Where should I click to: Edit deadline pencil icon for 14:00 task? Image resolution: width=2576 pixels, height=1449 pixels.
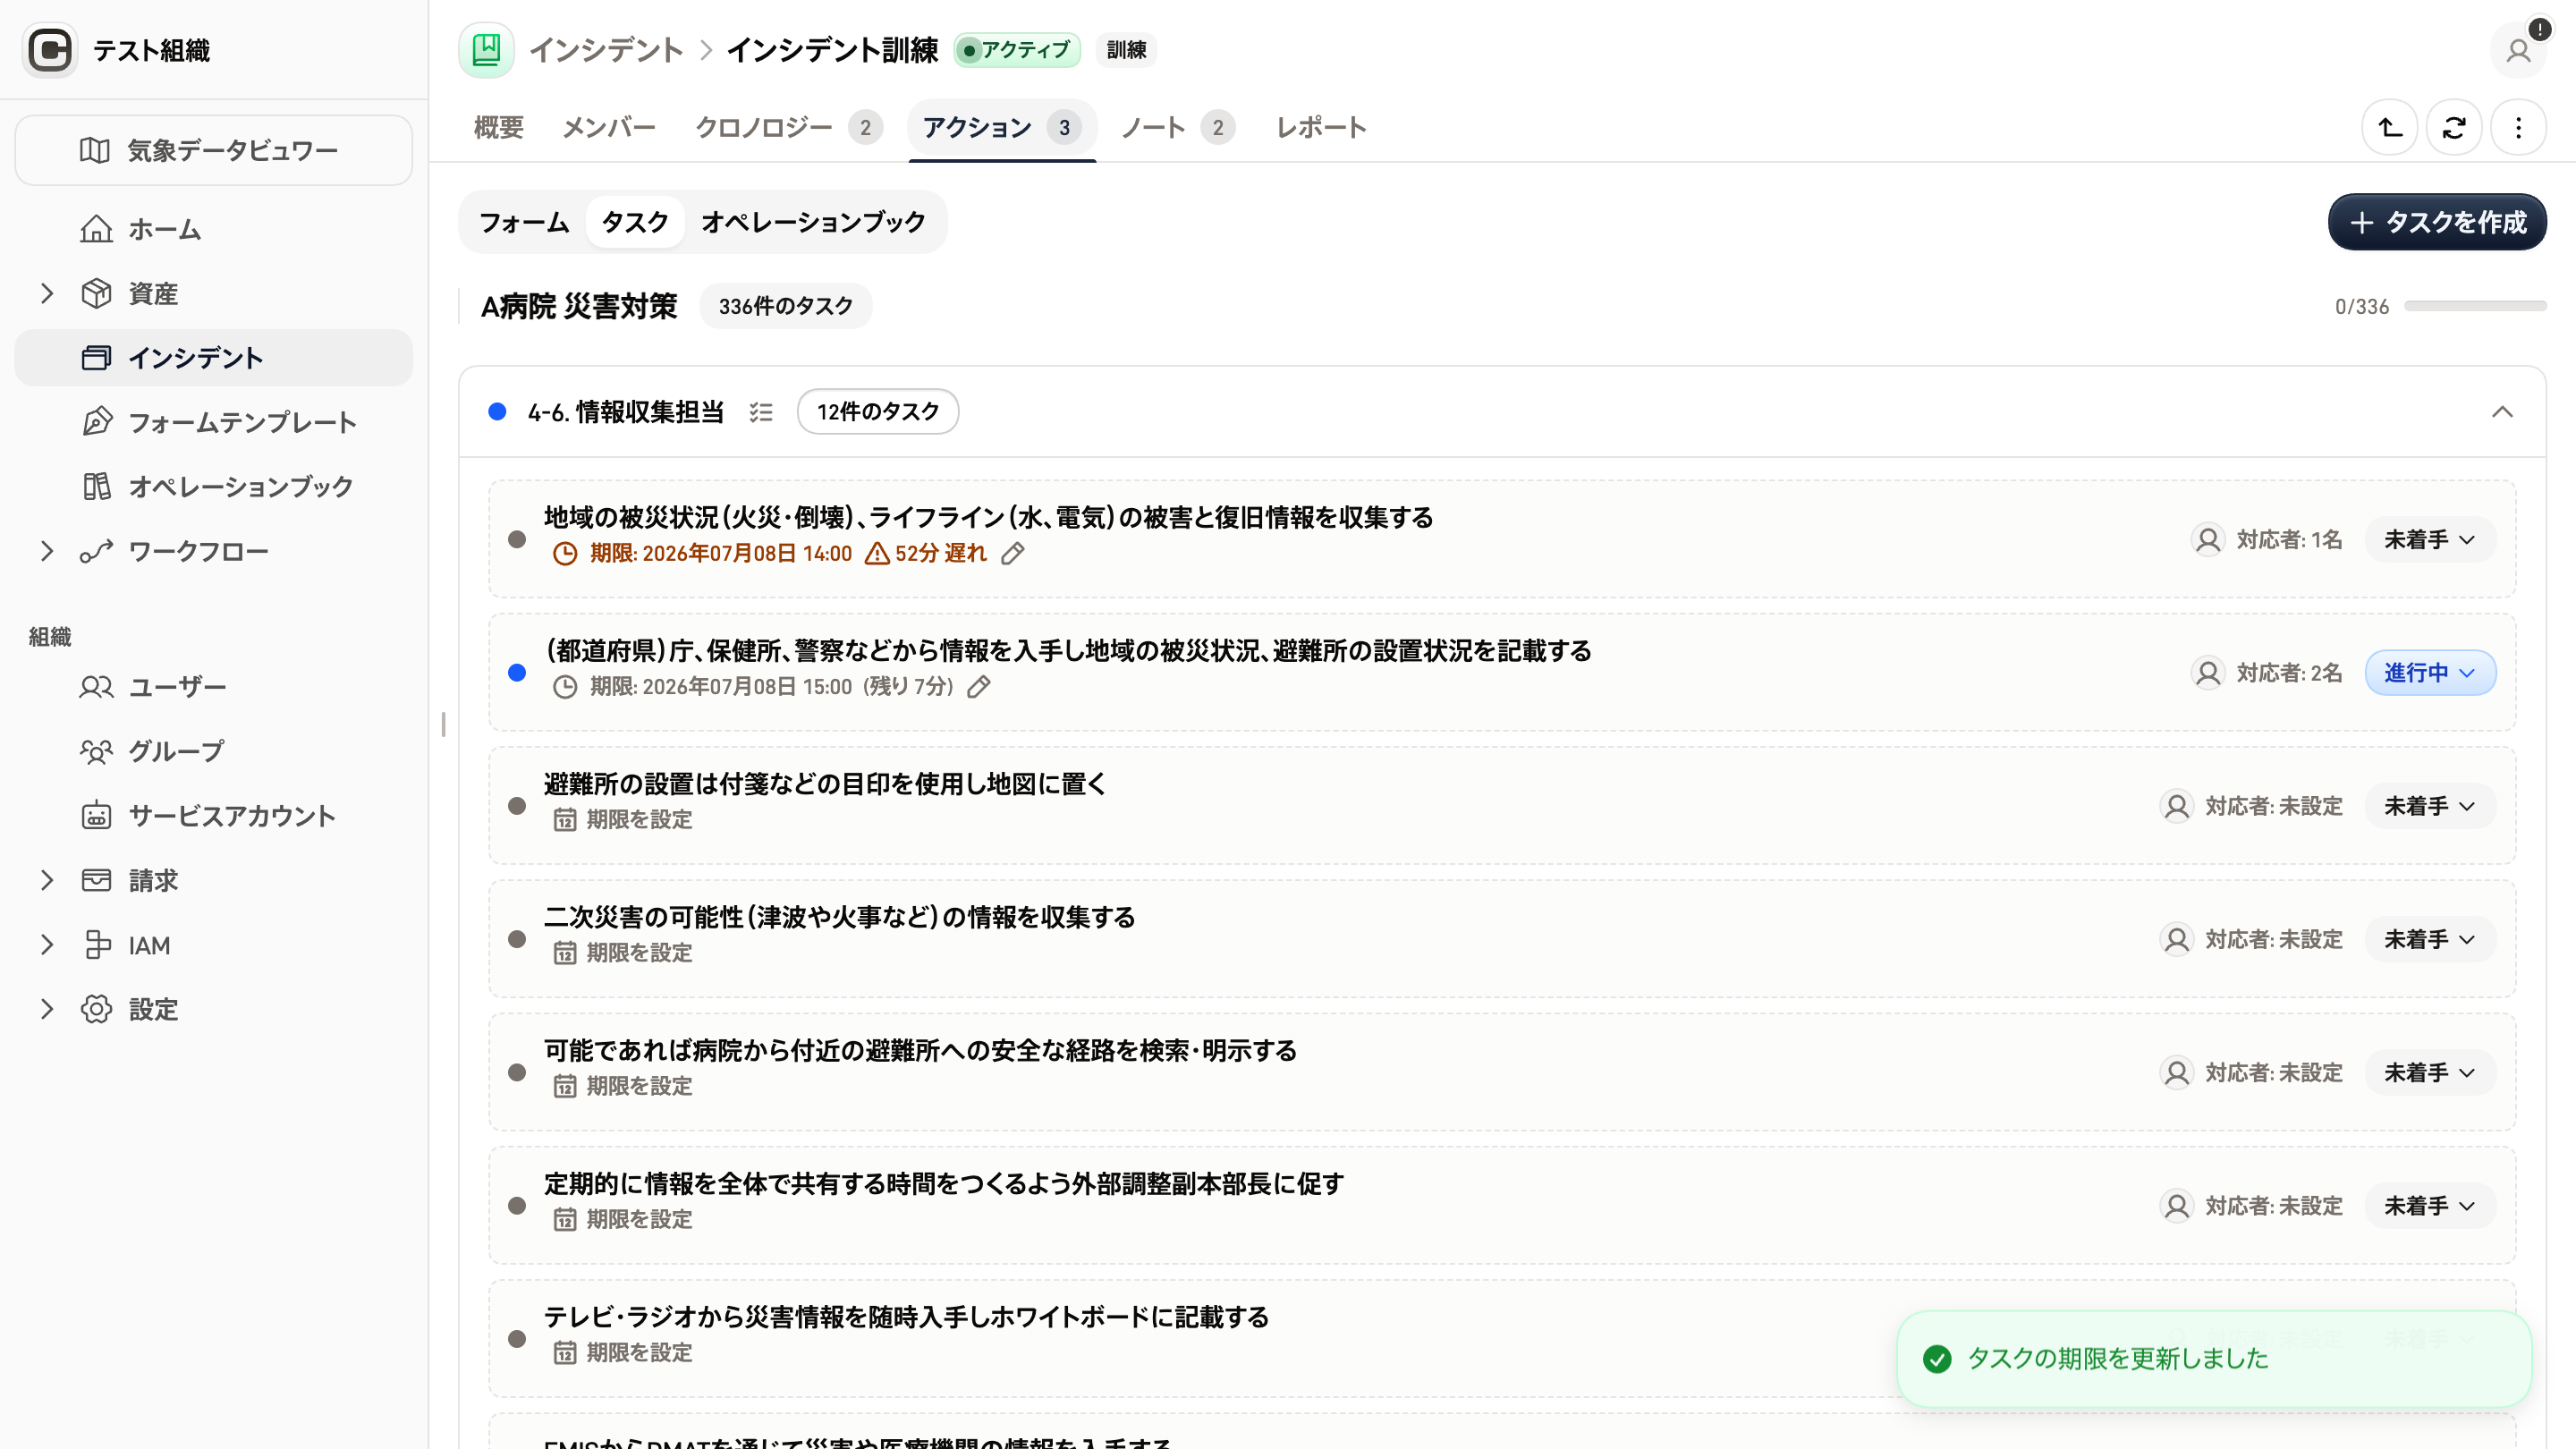(1013, 554)
